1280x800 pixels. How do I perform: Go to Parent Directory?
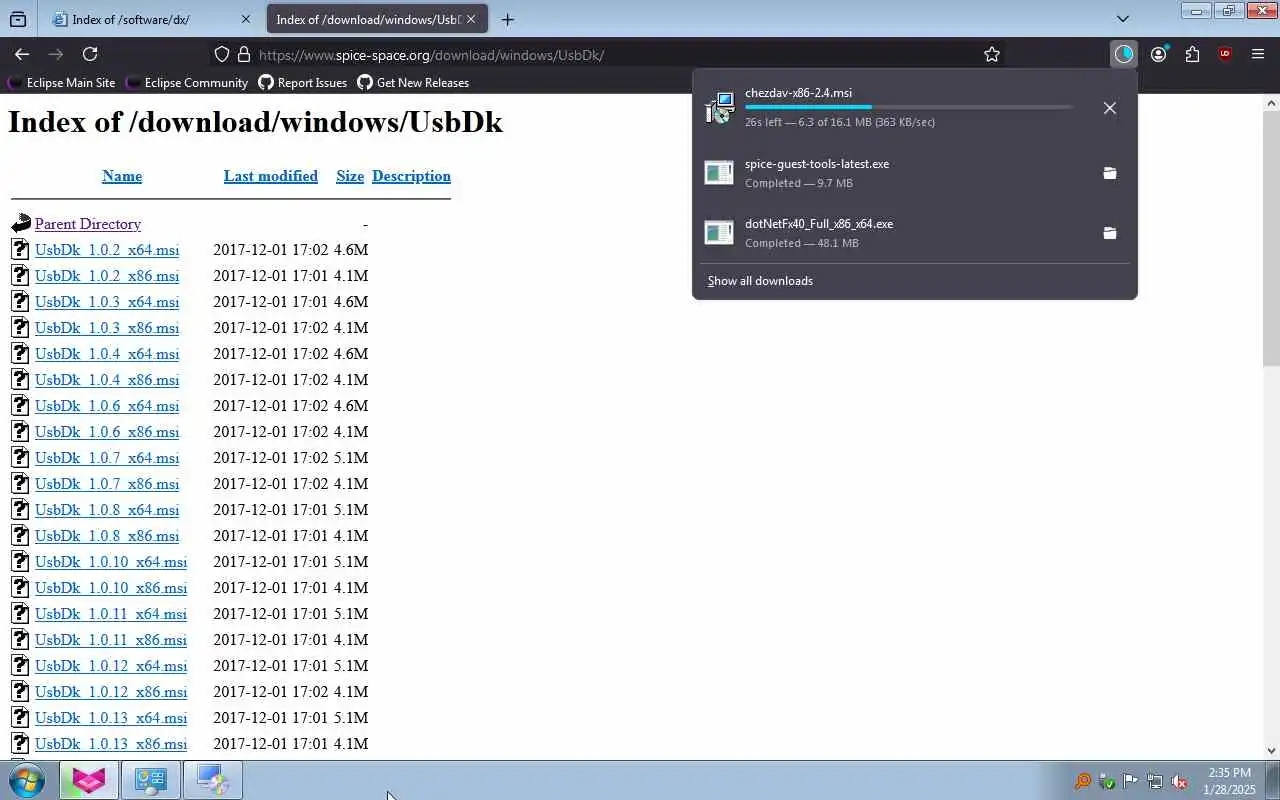[x=88, y=224]
